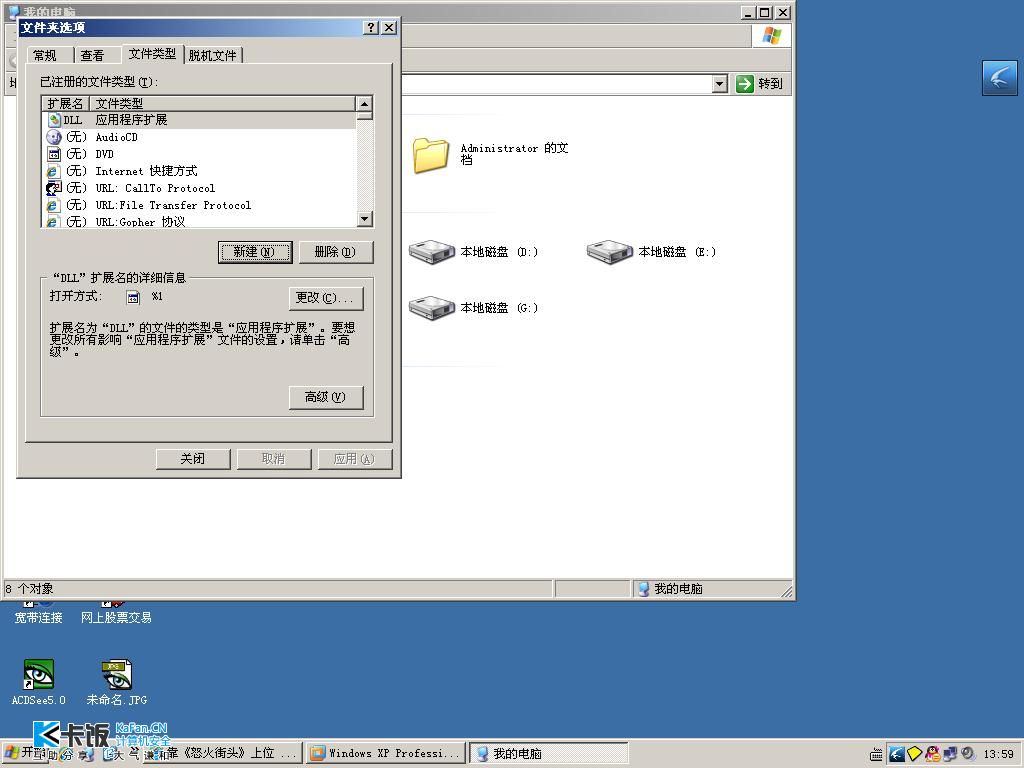1024x768 pixels.
Task: Click the floating Thunder bird icon on the desktop
Action: (1000, 78)
